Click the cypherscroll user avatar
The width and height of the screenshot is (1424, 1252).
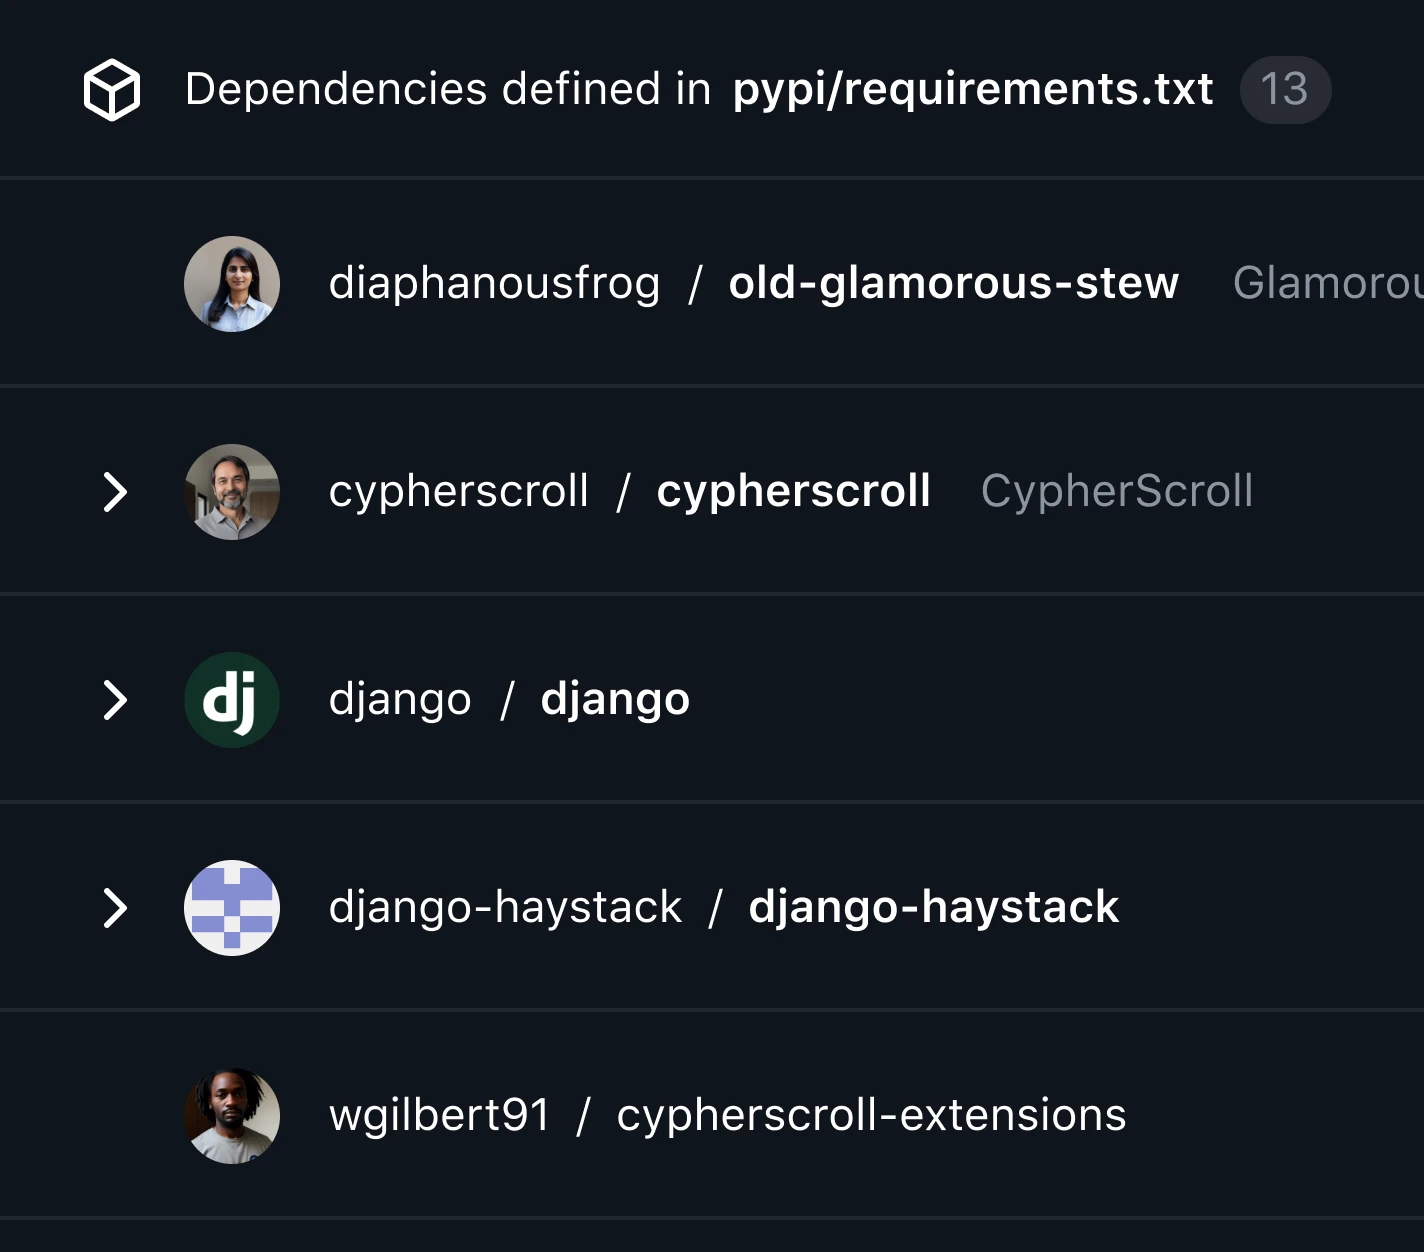pos(231,492)
